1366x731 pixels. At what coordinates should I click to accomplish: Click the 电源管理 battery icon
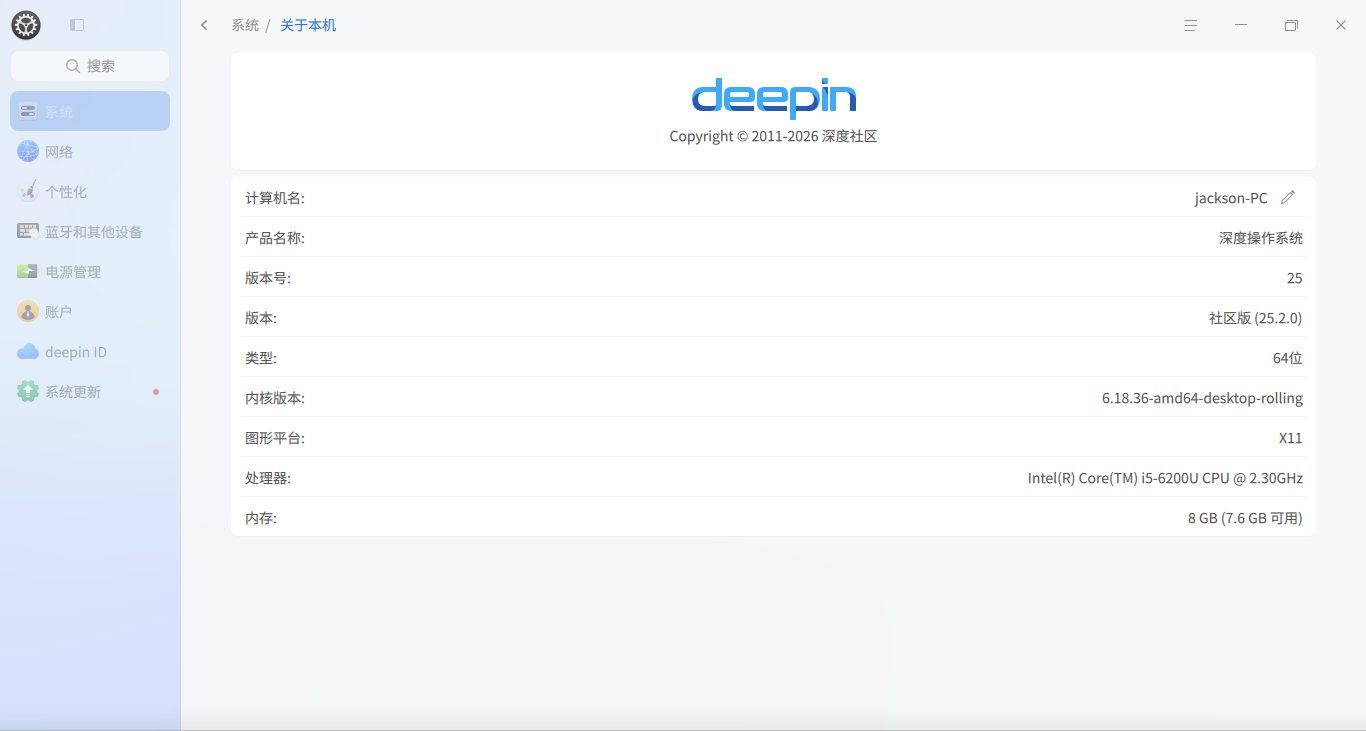(28, 271)
